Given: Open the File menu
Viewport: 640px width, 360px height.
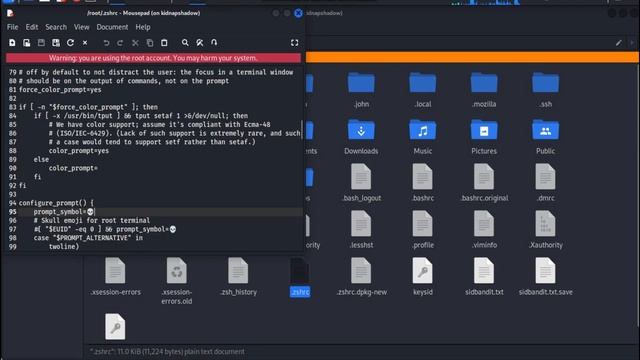Looking at the screenshot, I should [12, 27].
